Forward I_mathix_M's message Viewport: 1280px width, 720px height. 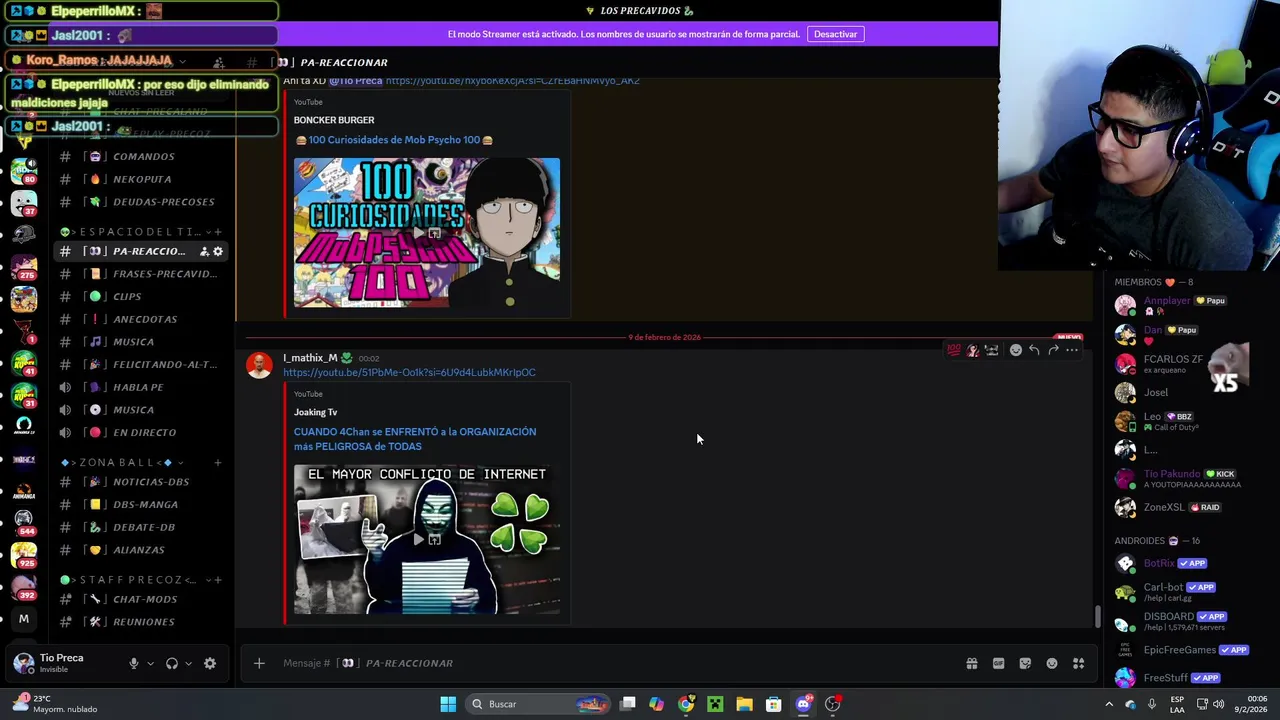[x=1053, y=350]
